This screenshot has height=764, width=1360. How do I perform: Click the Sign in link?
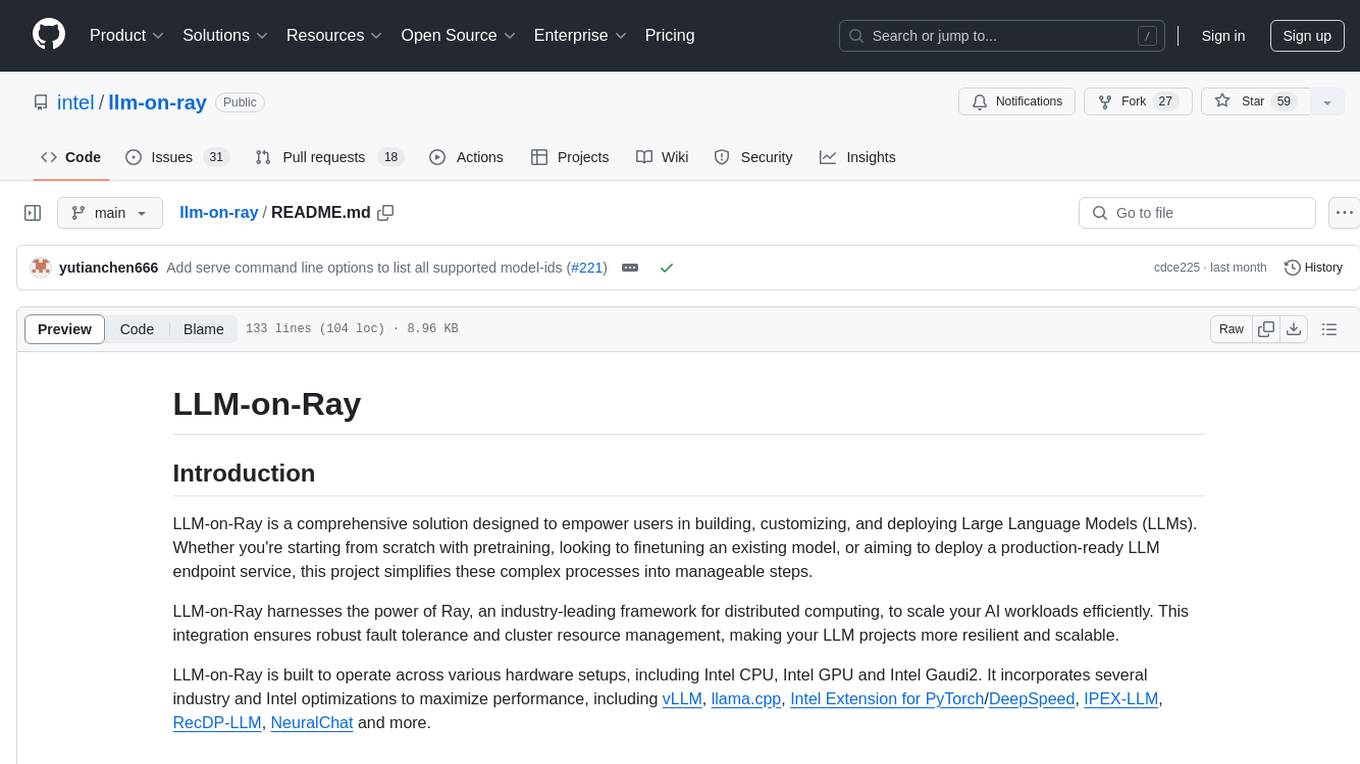point(1223,36)
